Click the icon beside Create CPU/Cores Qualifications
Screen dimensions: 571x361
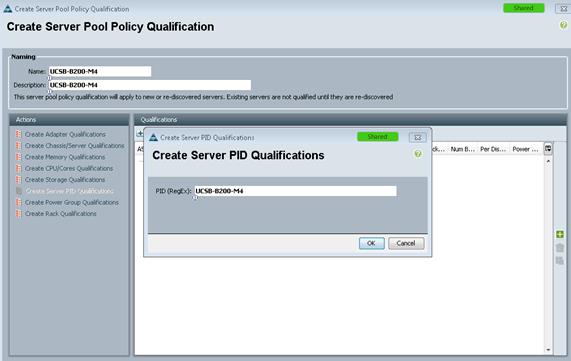click(x=19, y=168)
